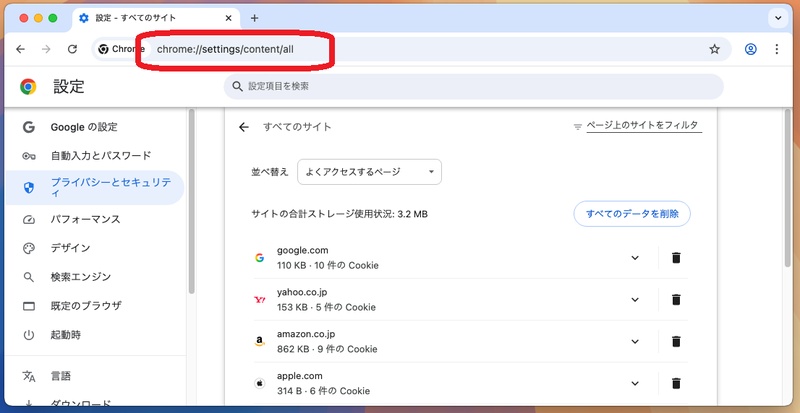800x413 pixels.
Task: Close the 設定 - すべてのサイト tab
Action: click(x=229, y=18)
